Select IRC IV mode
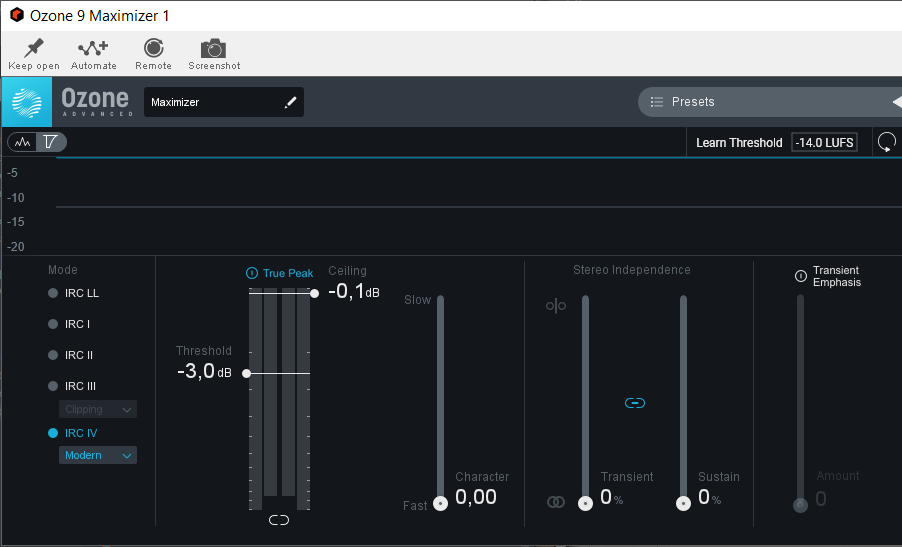The height and width of the screenshot is (547, 902). 72,433
